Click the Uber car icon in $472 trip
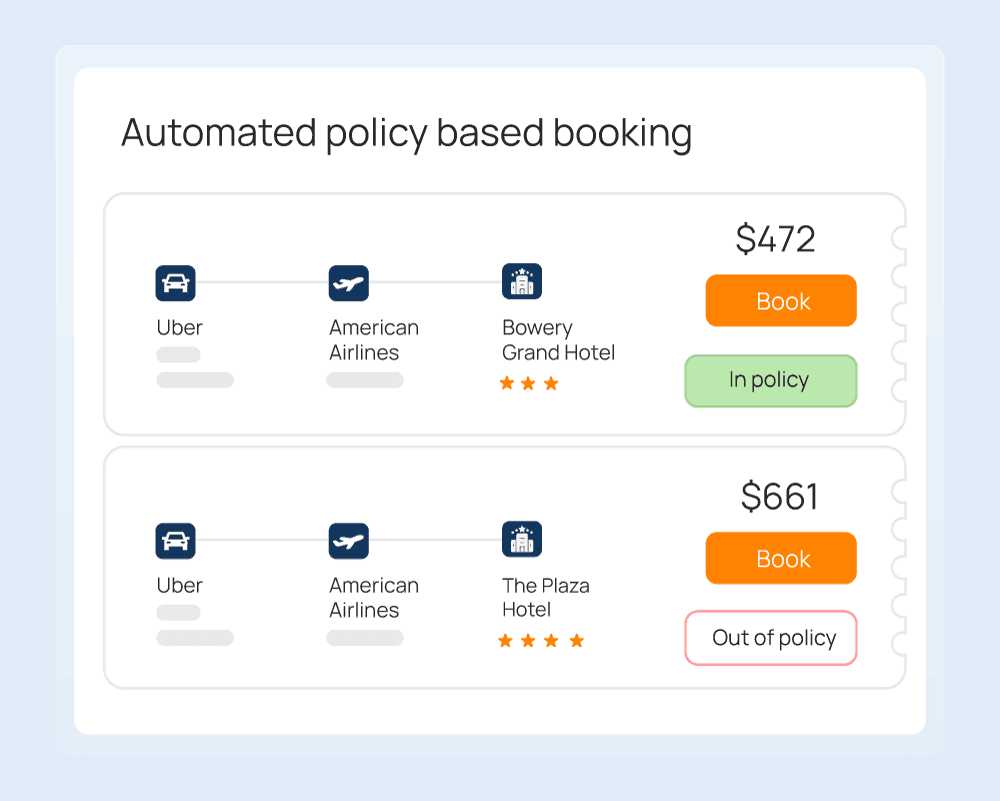 pos(175,283)
